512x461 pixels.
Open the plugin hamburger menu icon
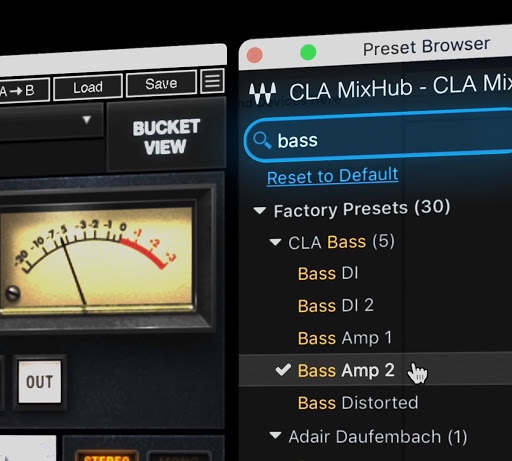coord(212,81)
